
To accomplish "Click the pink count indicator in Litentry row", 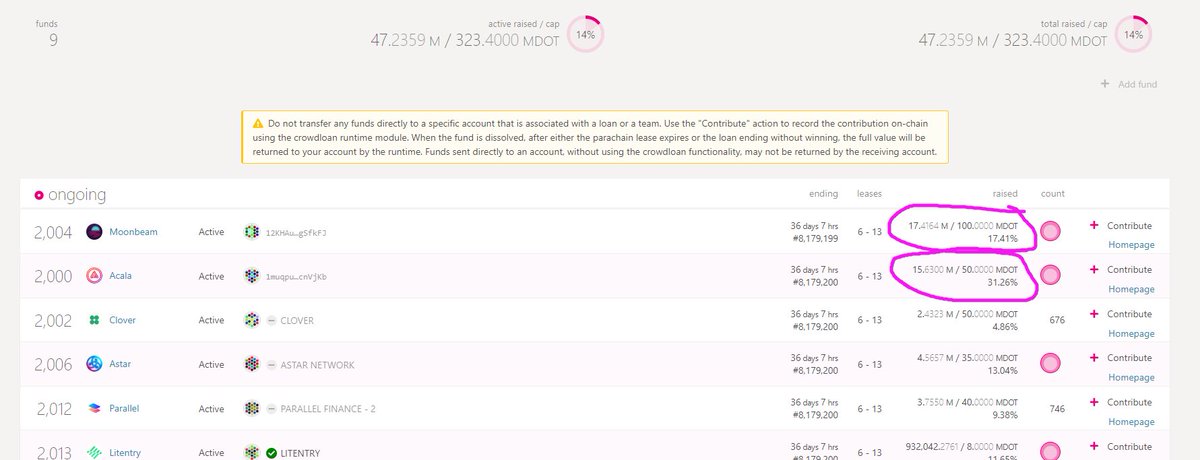I will pos(1051,452).
